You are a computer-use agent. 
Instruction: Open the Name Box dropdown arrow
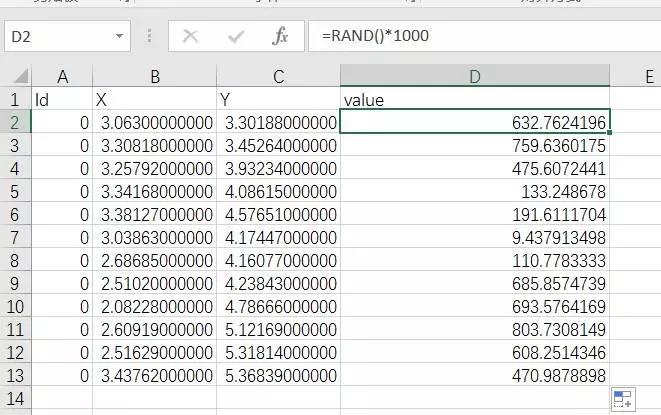click(120, 36)
